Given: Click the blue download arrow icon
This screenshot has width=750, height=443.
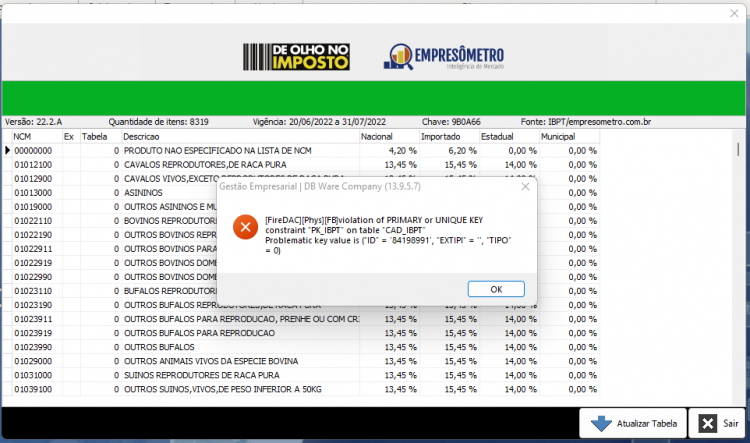Looking at the screenshot, I should point(601,423).
